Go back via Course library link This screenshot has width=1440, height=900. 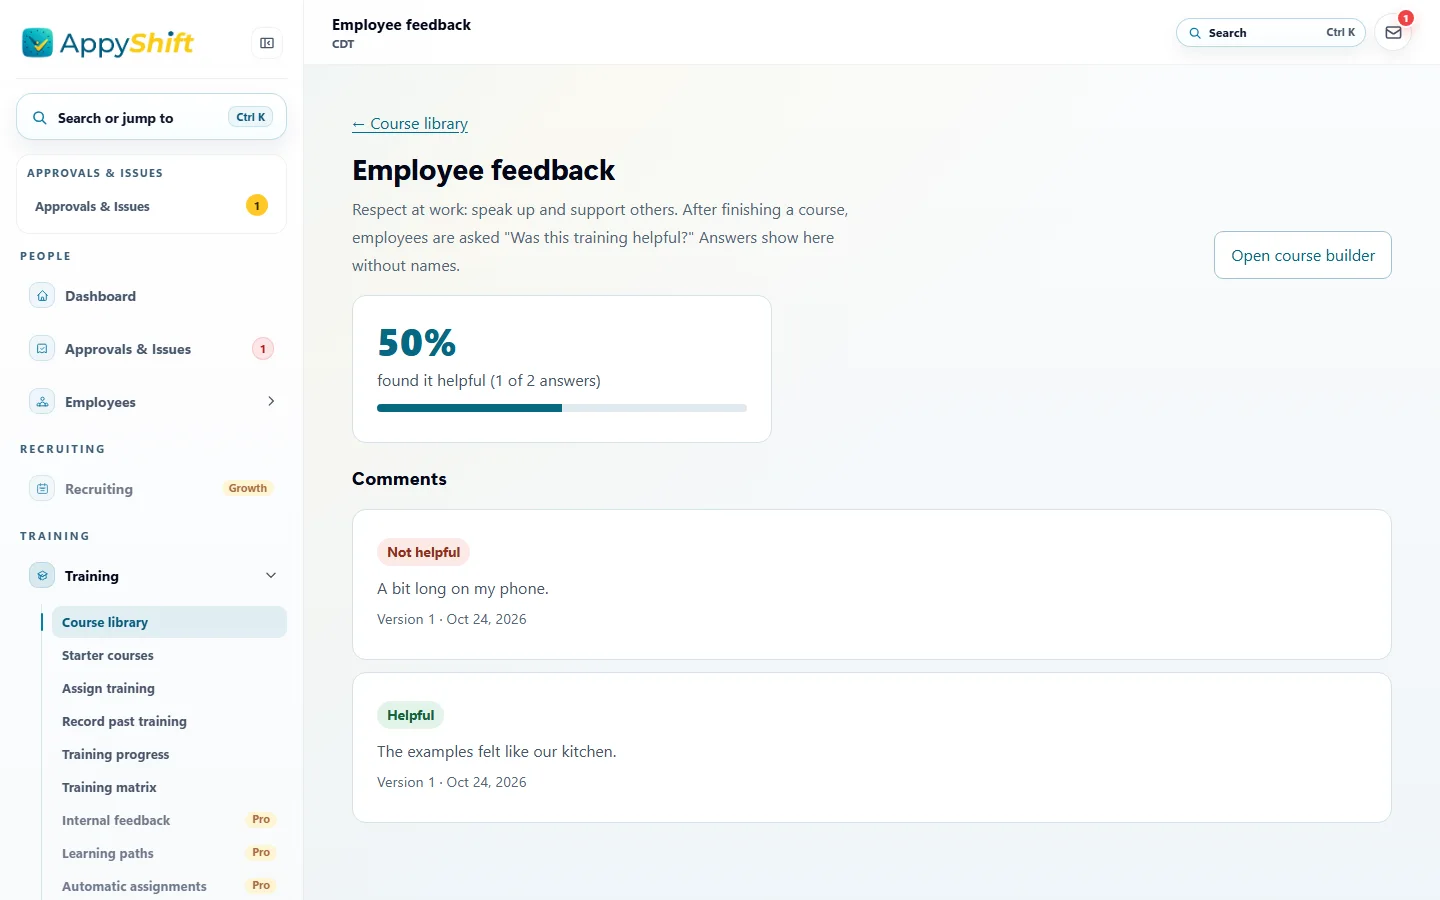[410, 124]
